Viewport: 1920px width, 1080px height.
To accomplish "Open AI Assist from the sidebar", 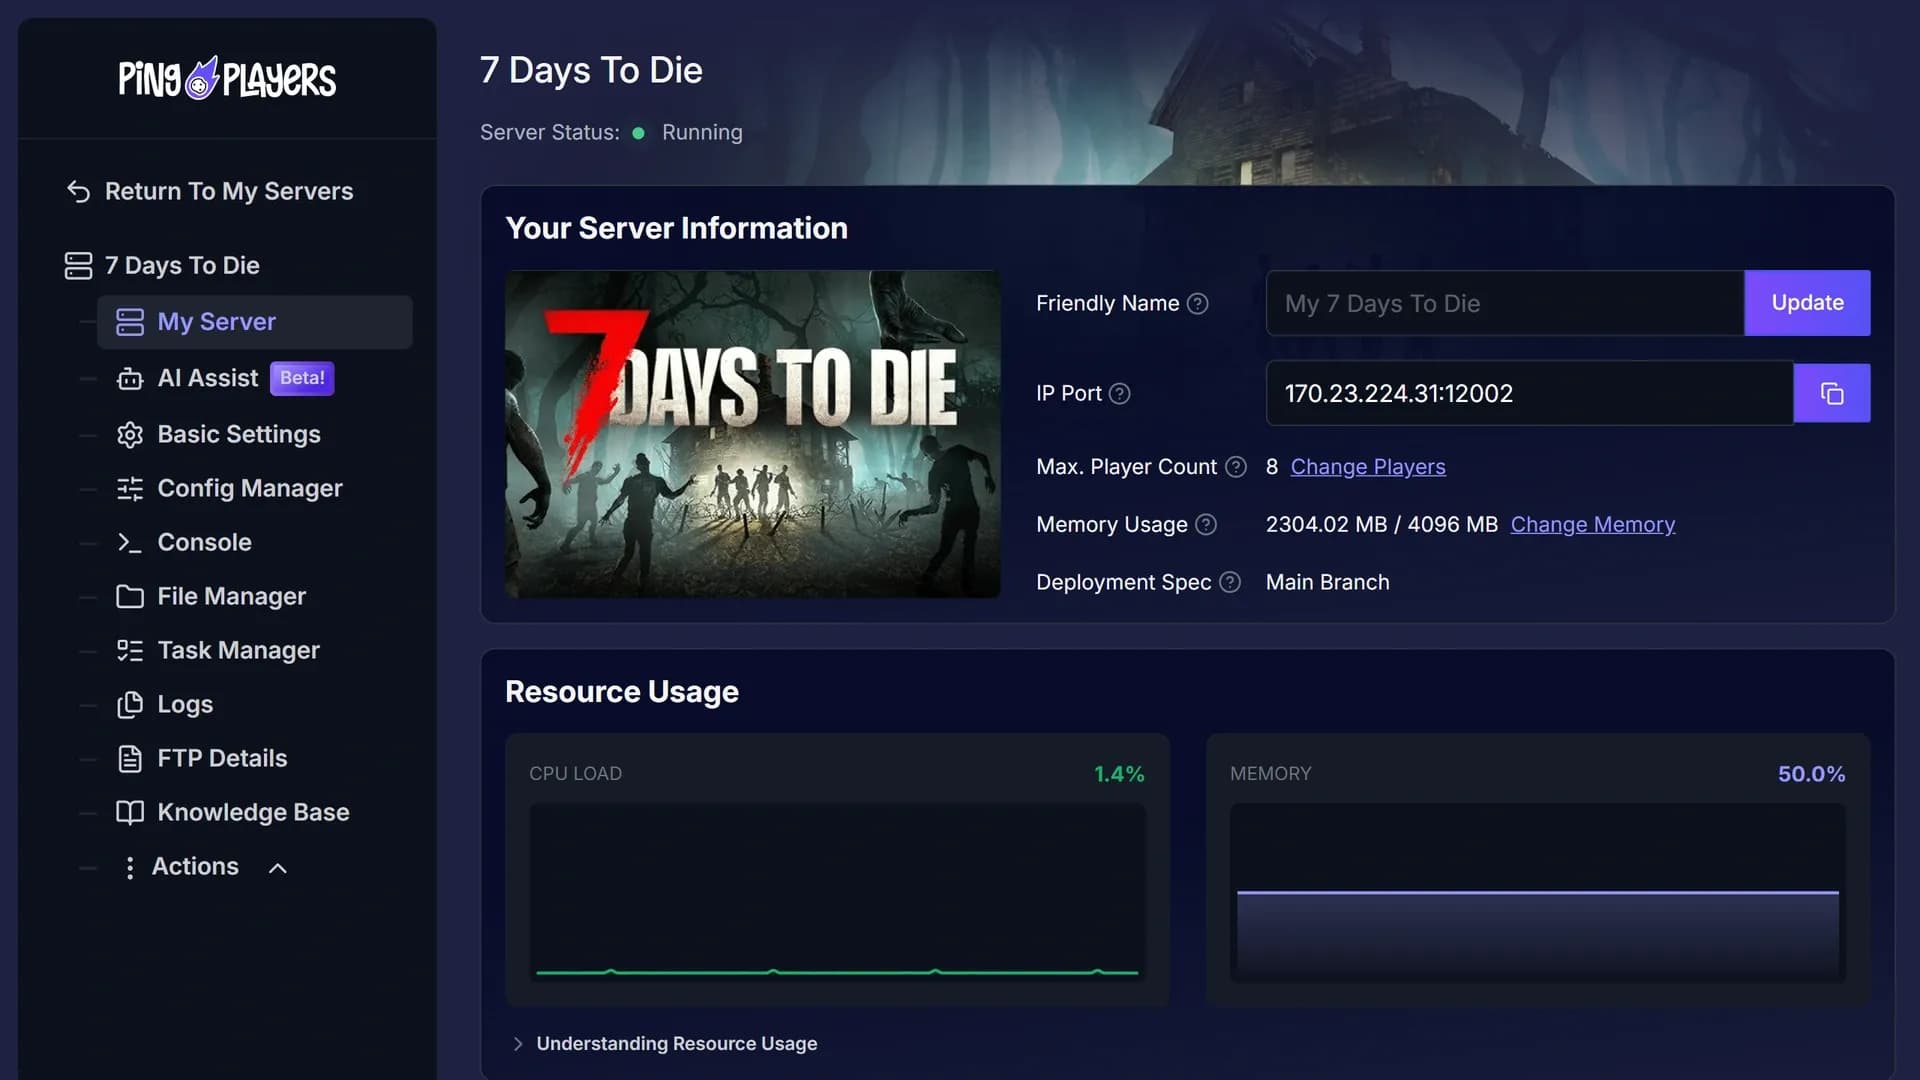I will pyautogui.click(x=207, y=378).
